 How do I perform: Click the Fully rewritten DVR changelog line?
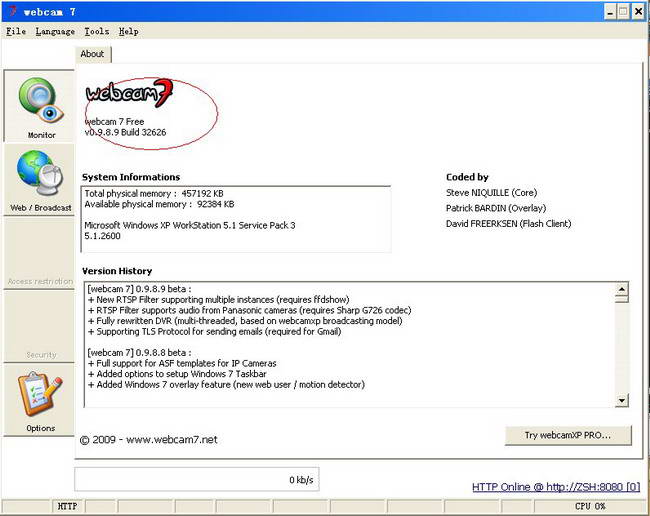point(245,321)
